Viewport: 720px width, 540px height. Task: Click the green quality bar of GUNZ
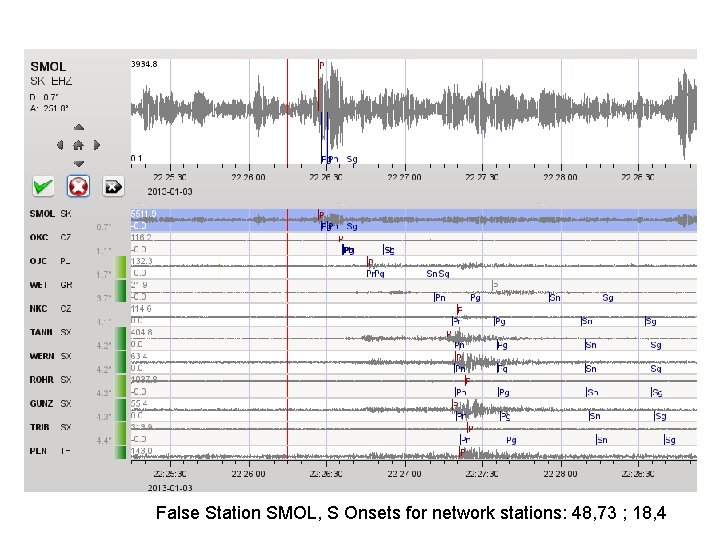(120, 410)
